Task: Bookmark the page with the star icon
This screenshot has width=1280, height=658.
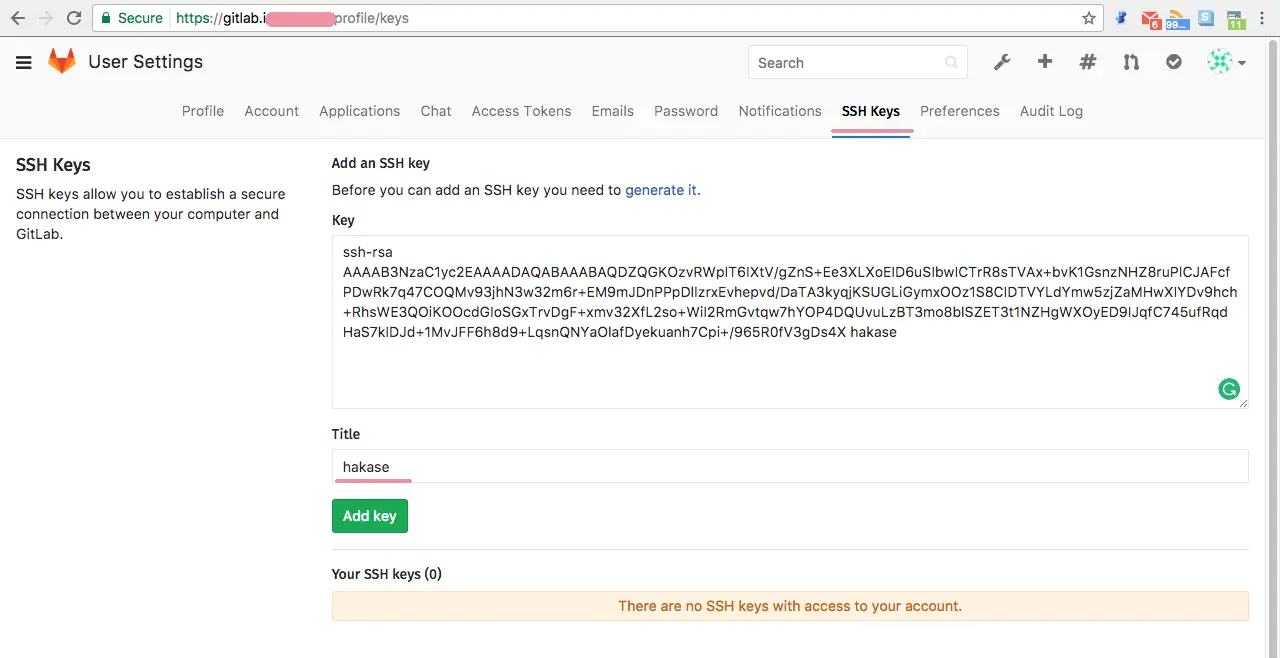Action: click(1089, 18)
